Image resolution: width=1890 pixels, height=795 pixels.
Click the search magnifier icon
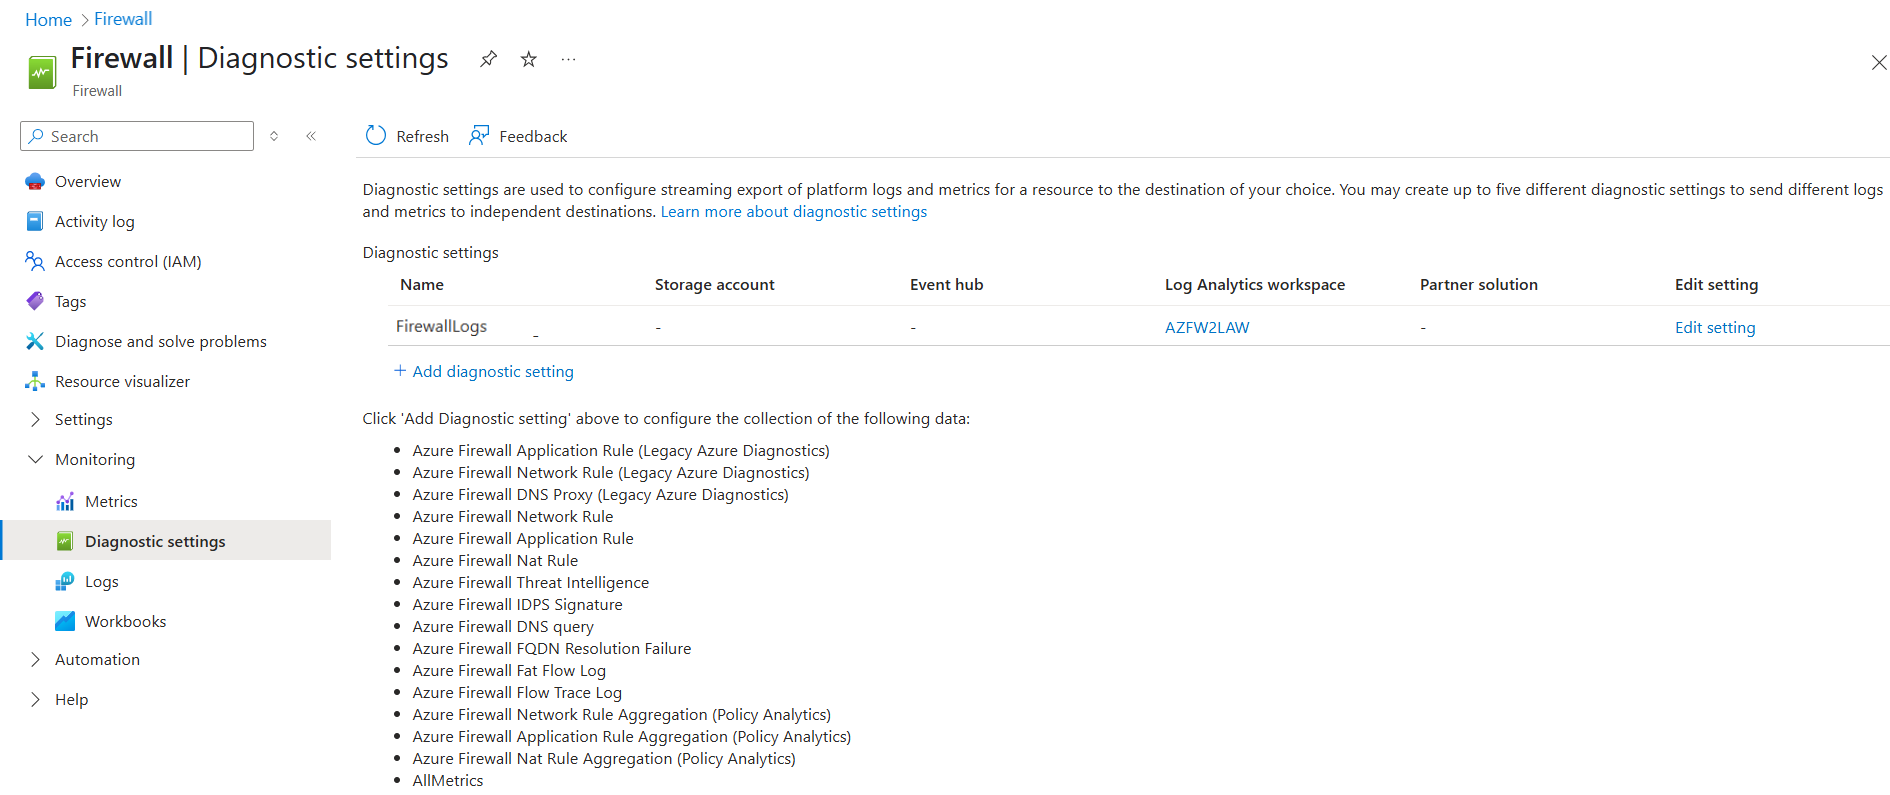point(36,136)
